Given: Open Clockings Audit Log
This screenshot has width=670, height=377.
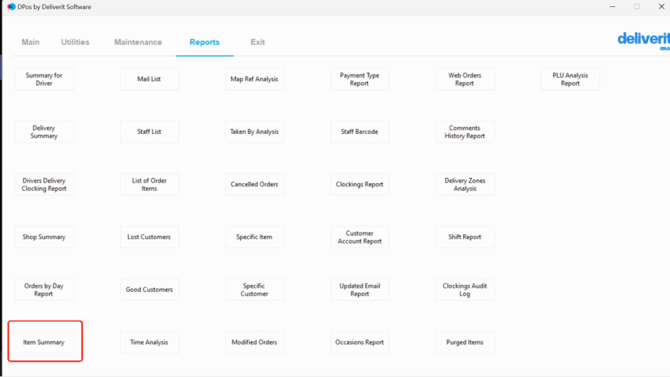Looking at the screenshot, I should point(465,289).
